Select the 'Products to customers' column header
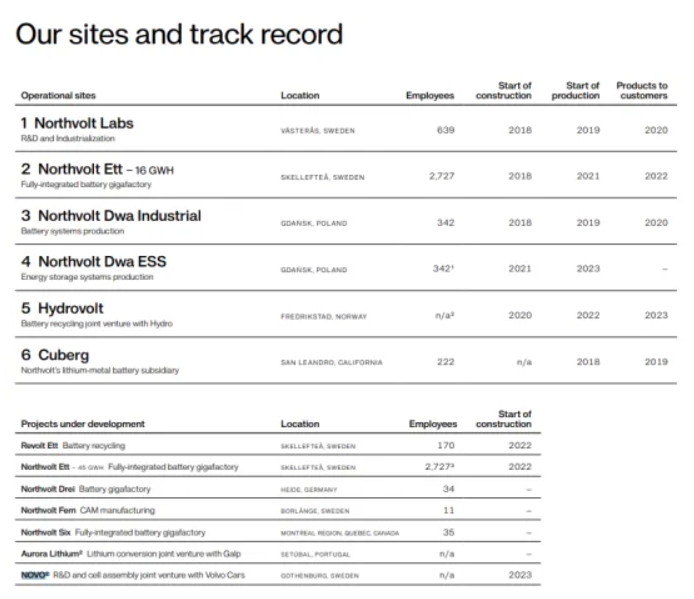The image size is (694, 599). [x=642, y=90]
